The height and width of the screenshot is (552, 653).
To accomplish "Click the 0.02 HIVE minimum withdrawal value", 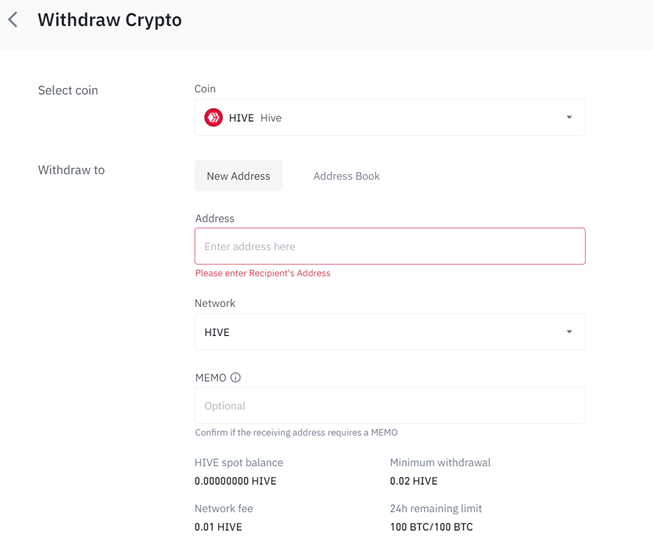I will 414,481.
